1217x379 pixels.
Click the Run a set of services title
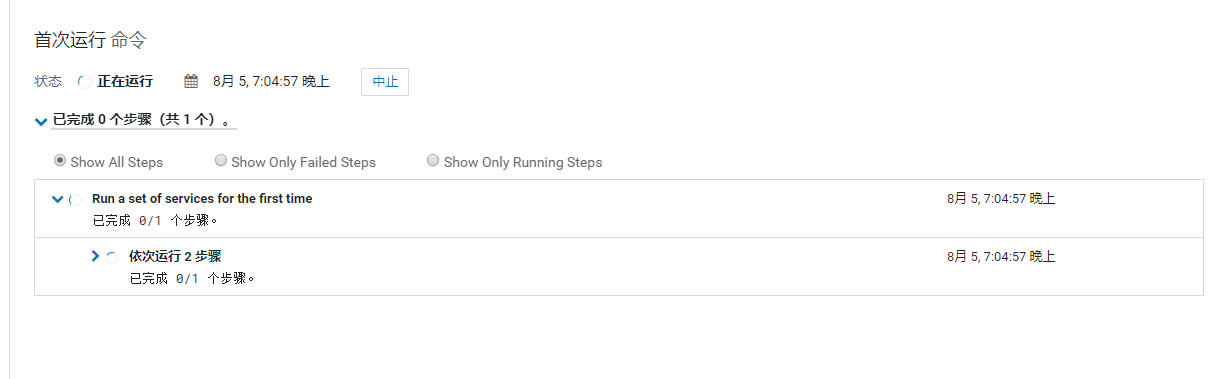202,199
